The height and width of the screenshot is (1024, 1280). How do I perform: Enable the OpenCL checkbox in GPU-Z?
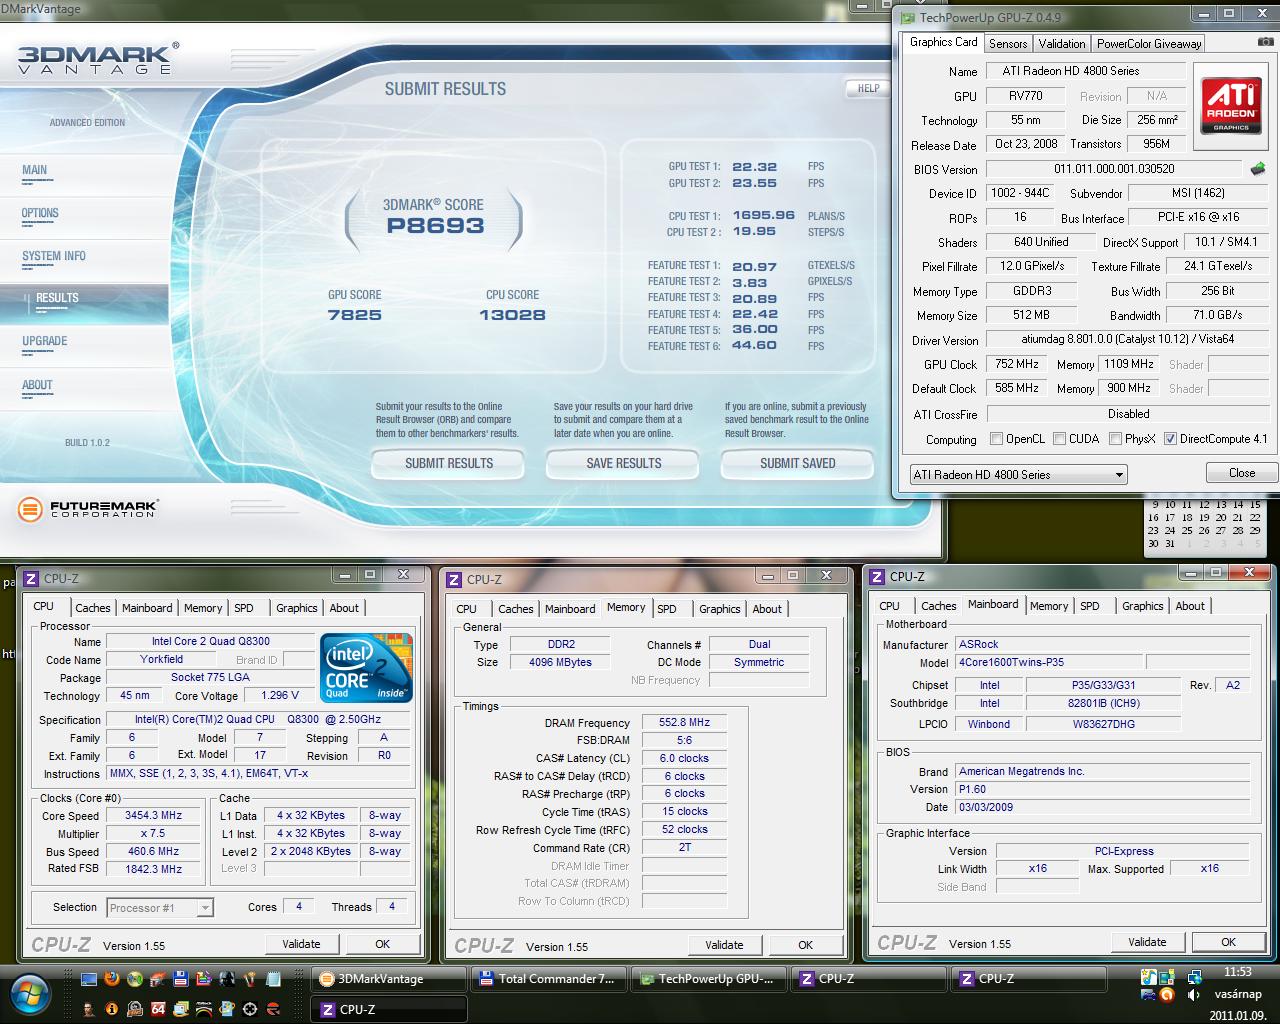click(996, 439)
